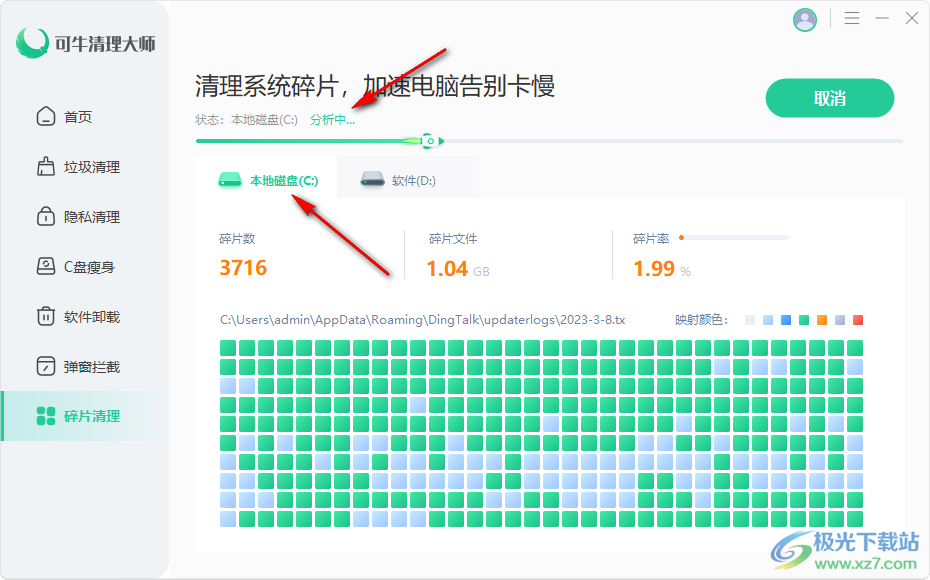Open 软件卸载 software uninstall trash icon

tap(46, 317)
